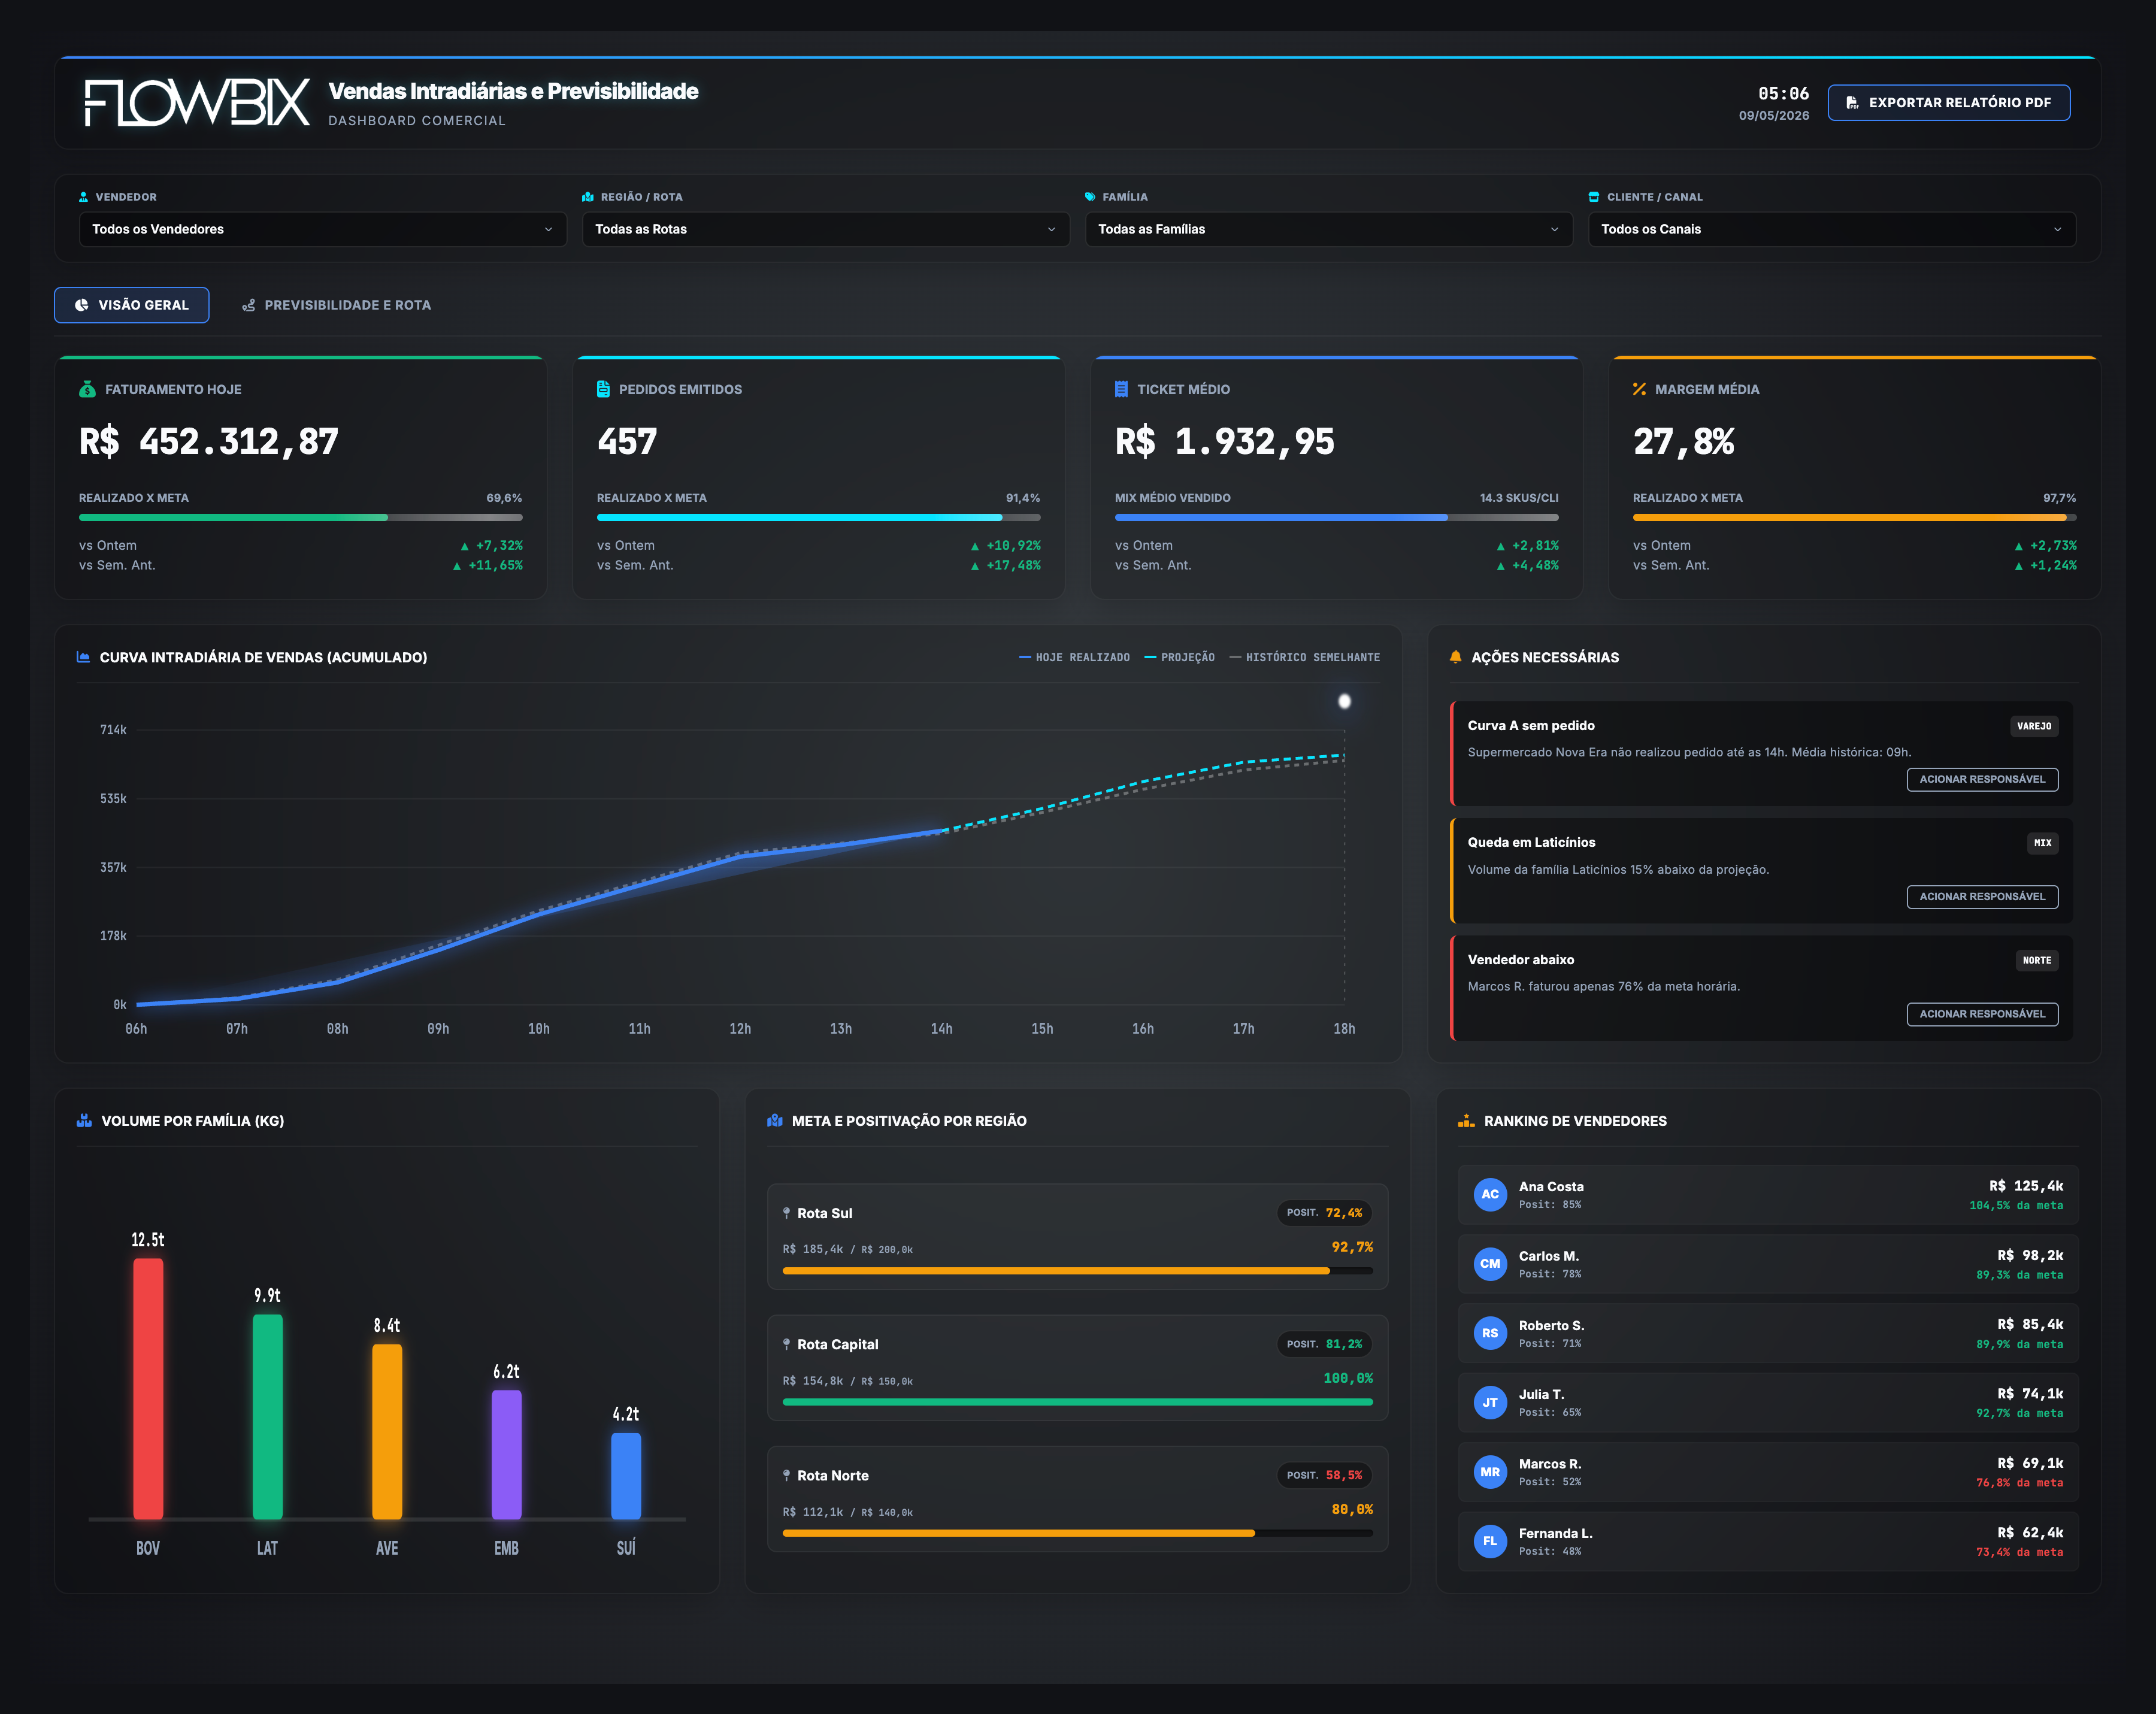Toggle the Hoje Realizado legend series
The image size is (2156, 1714).
point(1074,657)
